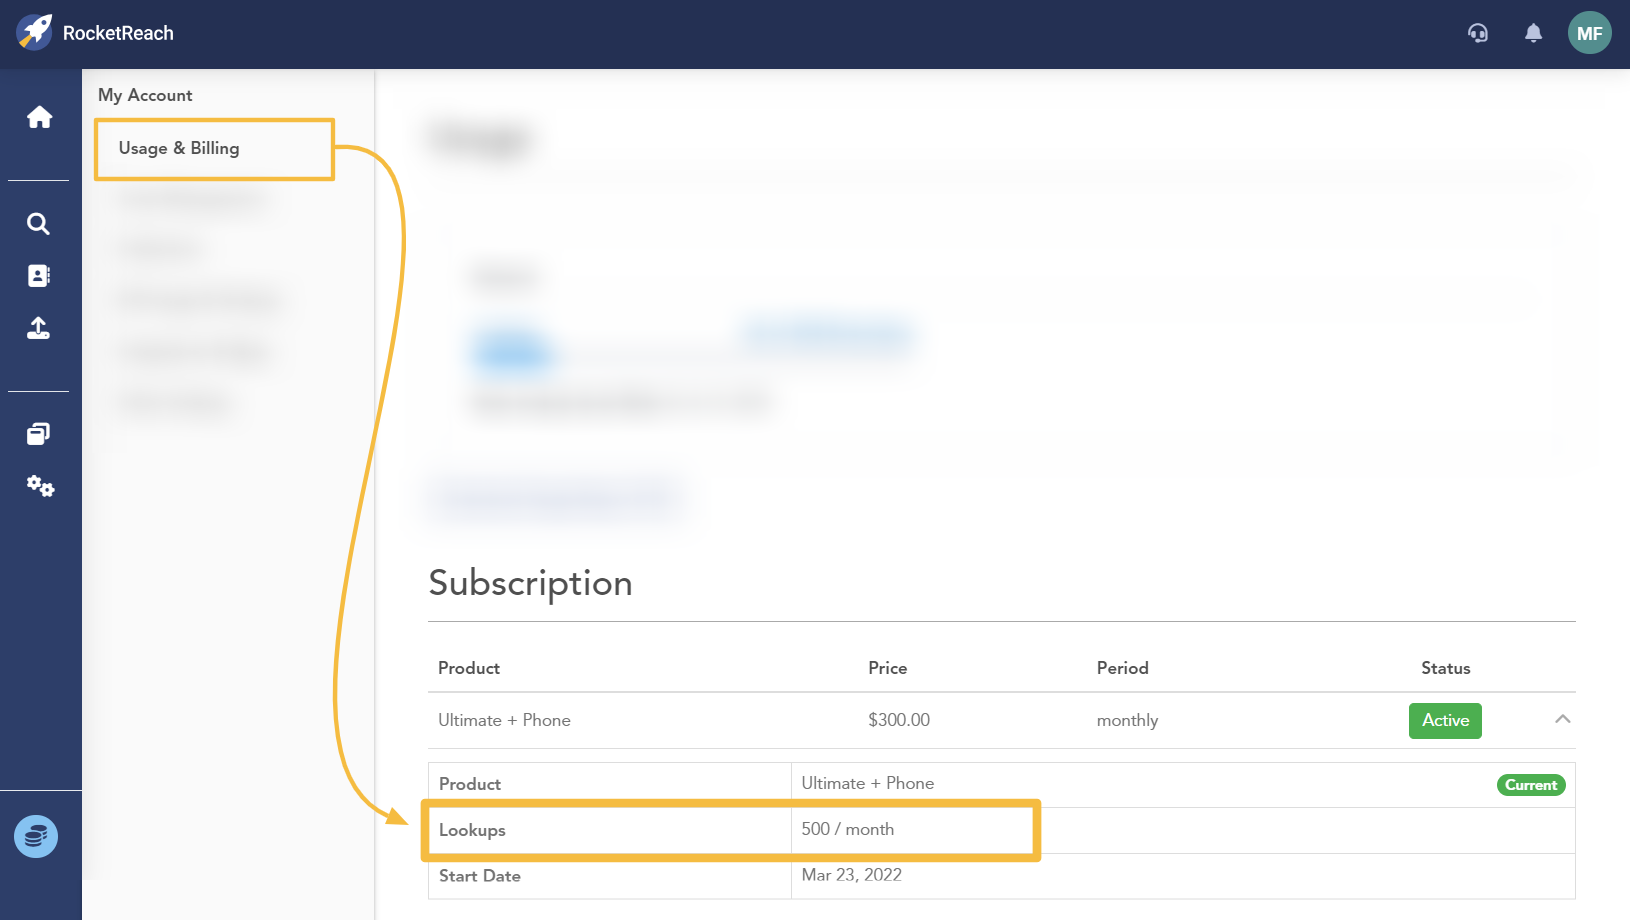The height and width of the screenshot is (920, 1630).
Task: Click the RocketReach rocket logo
Action: pyautogui.click(x=34, y=32)
